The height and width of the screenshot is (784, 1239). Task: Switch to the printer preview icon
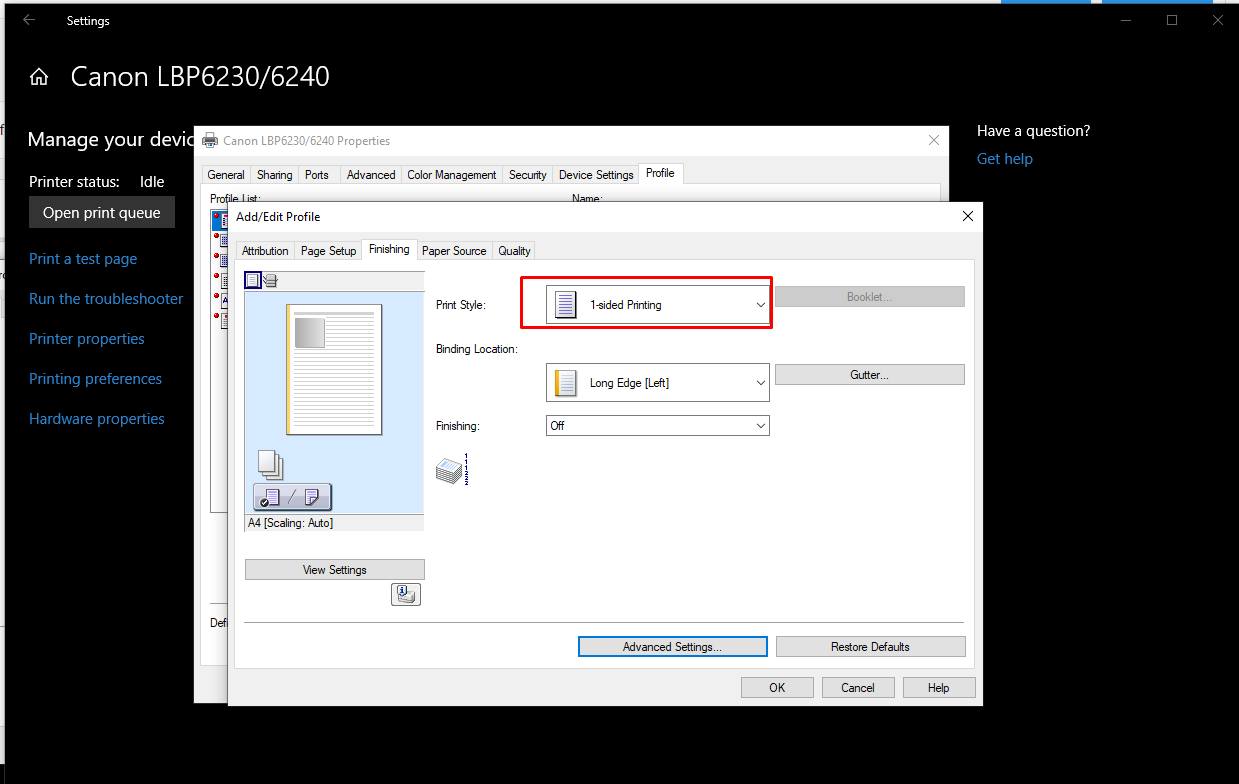click(270, 280)
